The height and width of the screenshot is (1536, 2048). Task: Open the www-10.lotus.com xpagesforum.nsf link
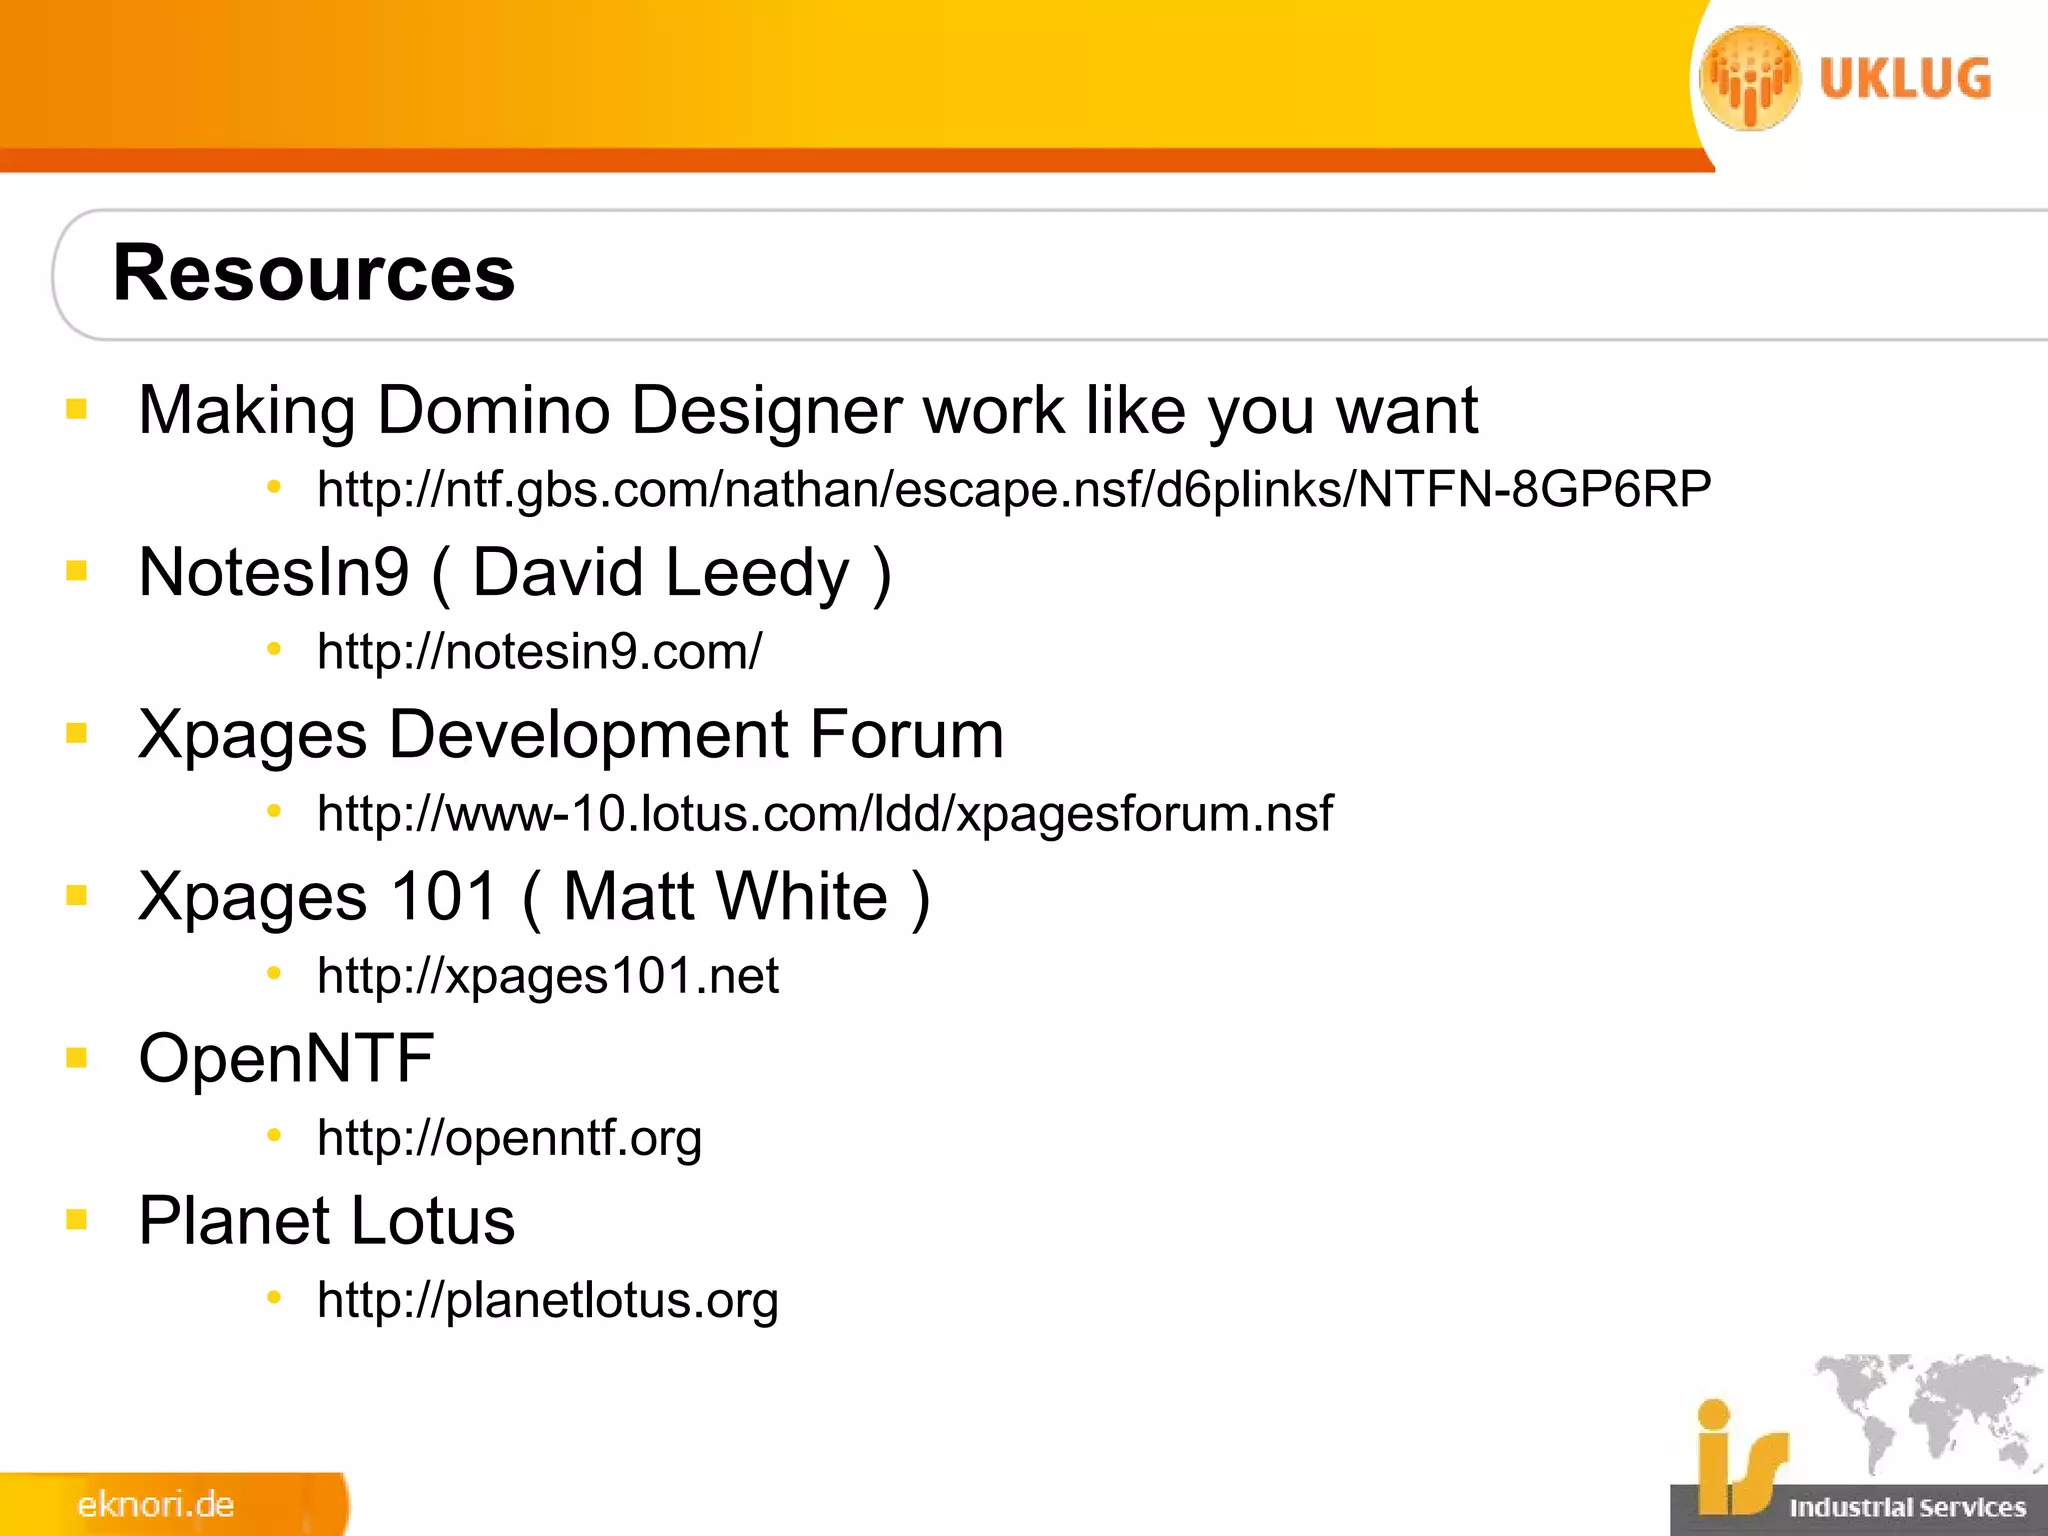pos(825,814)
